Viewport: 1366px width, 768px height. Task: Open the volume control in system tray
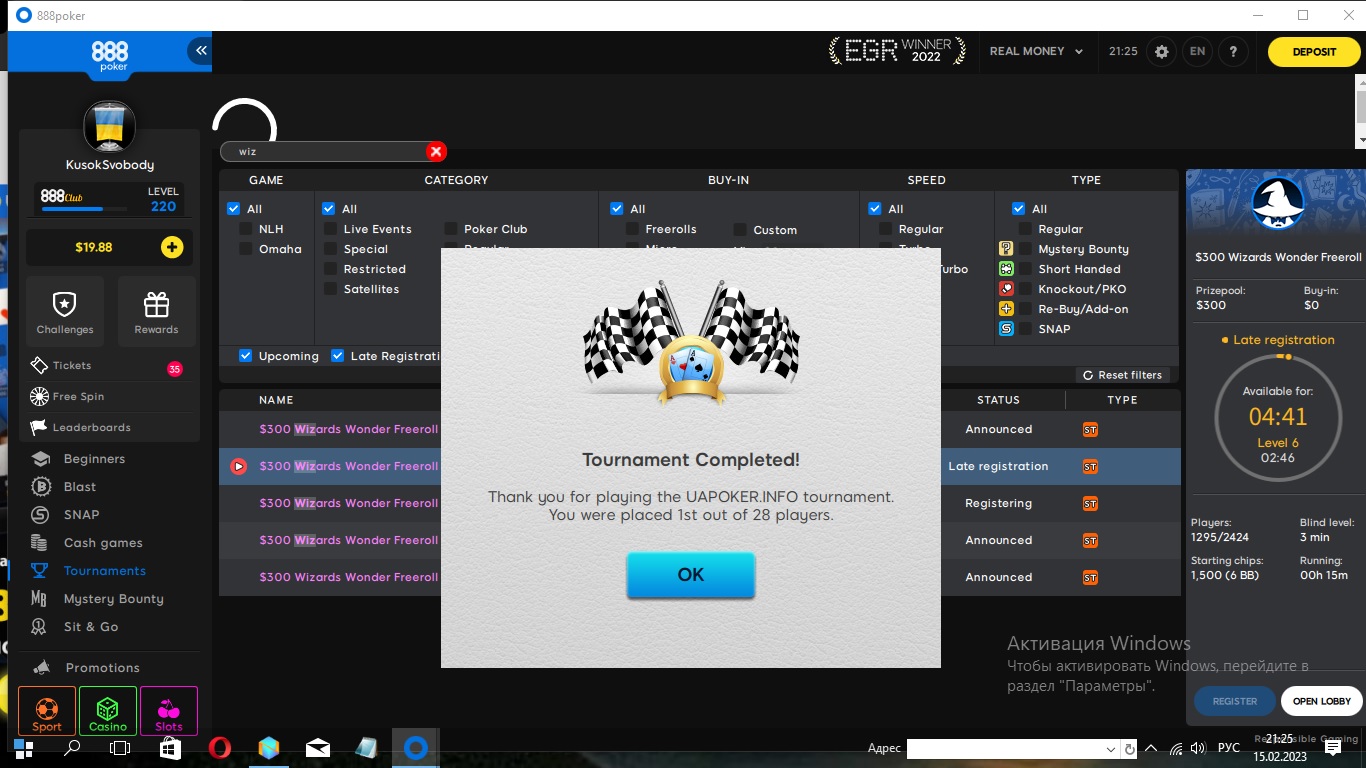point(1199,748)
